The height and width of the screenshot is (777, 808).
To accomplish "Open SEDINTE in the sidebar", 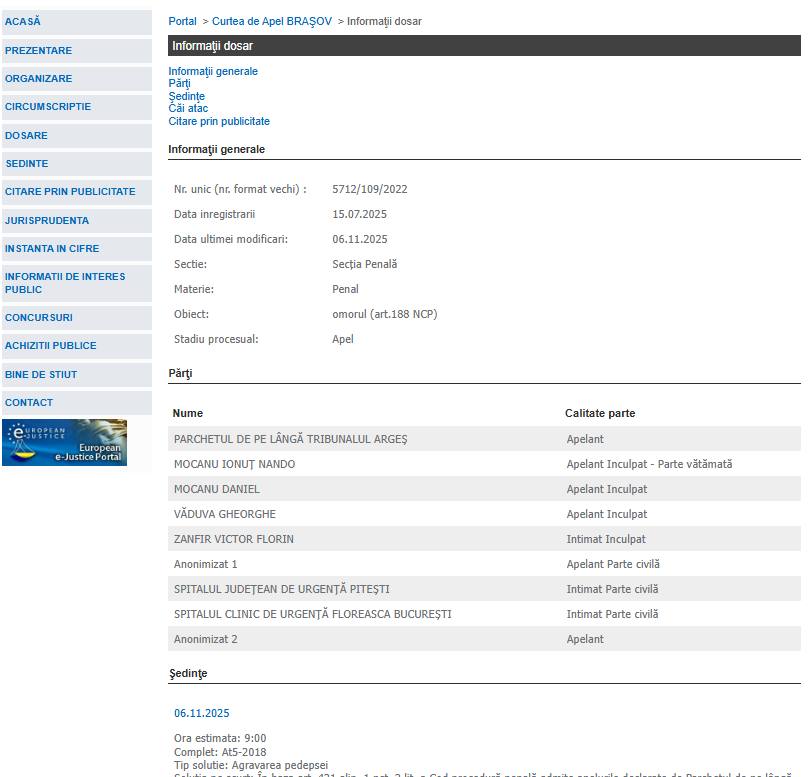I will 26,163.
